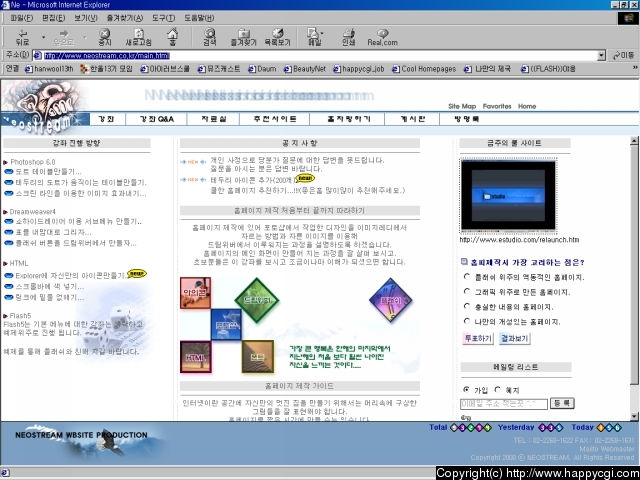
Task: Select poll option 플래쉬 위주의 역동적인 홈페이지
Action: pos(467,277)
